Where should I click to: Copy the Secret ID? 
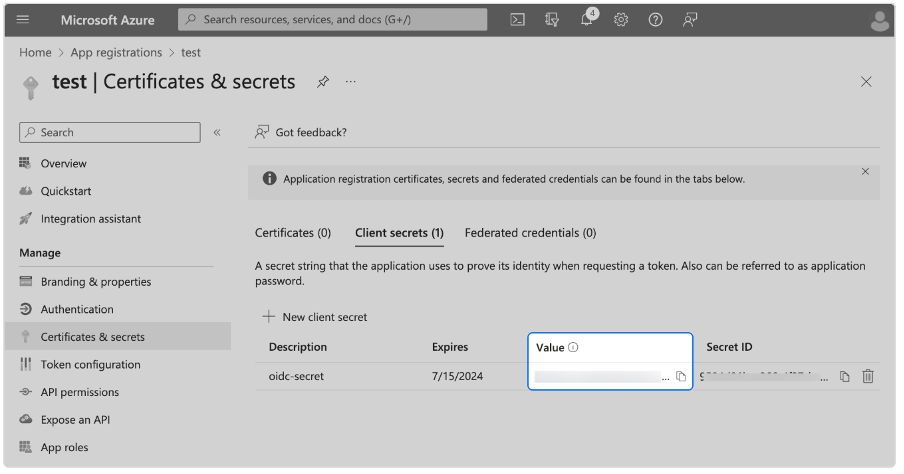tap(844, 376)
